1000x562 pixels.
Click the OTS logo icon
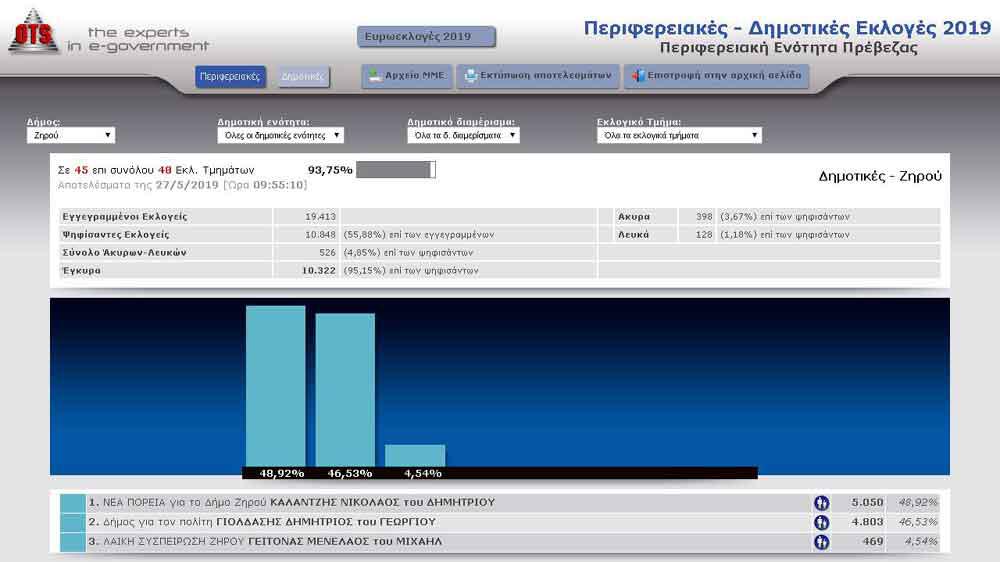point(33,32)
